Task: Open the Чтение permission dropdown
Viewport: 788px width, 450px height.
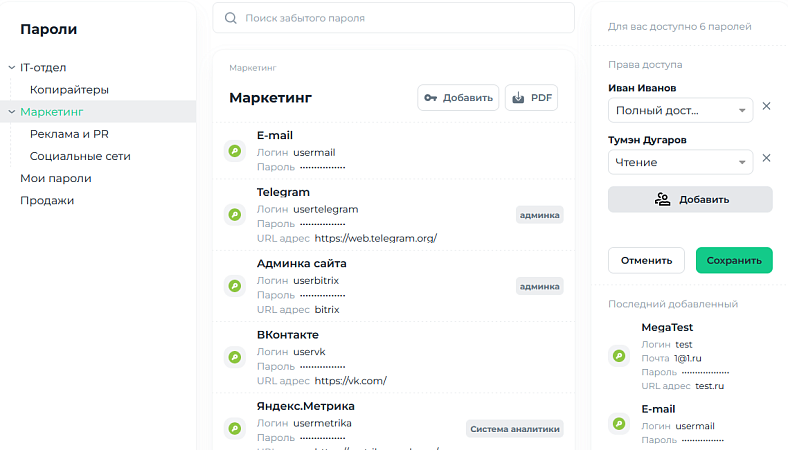Action: 680,162
